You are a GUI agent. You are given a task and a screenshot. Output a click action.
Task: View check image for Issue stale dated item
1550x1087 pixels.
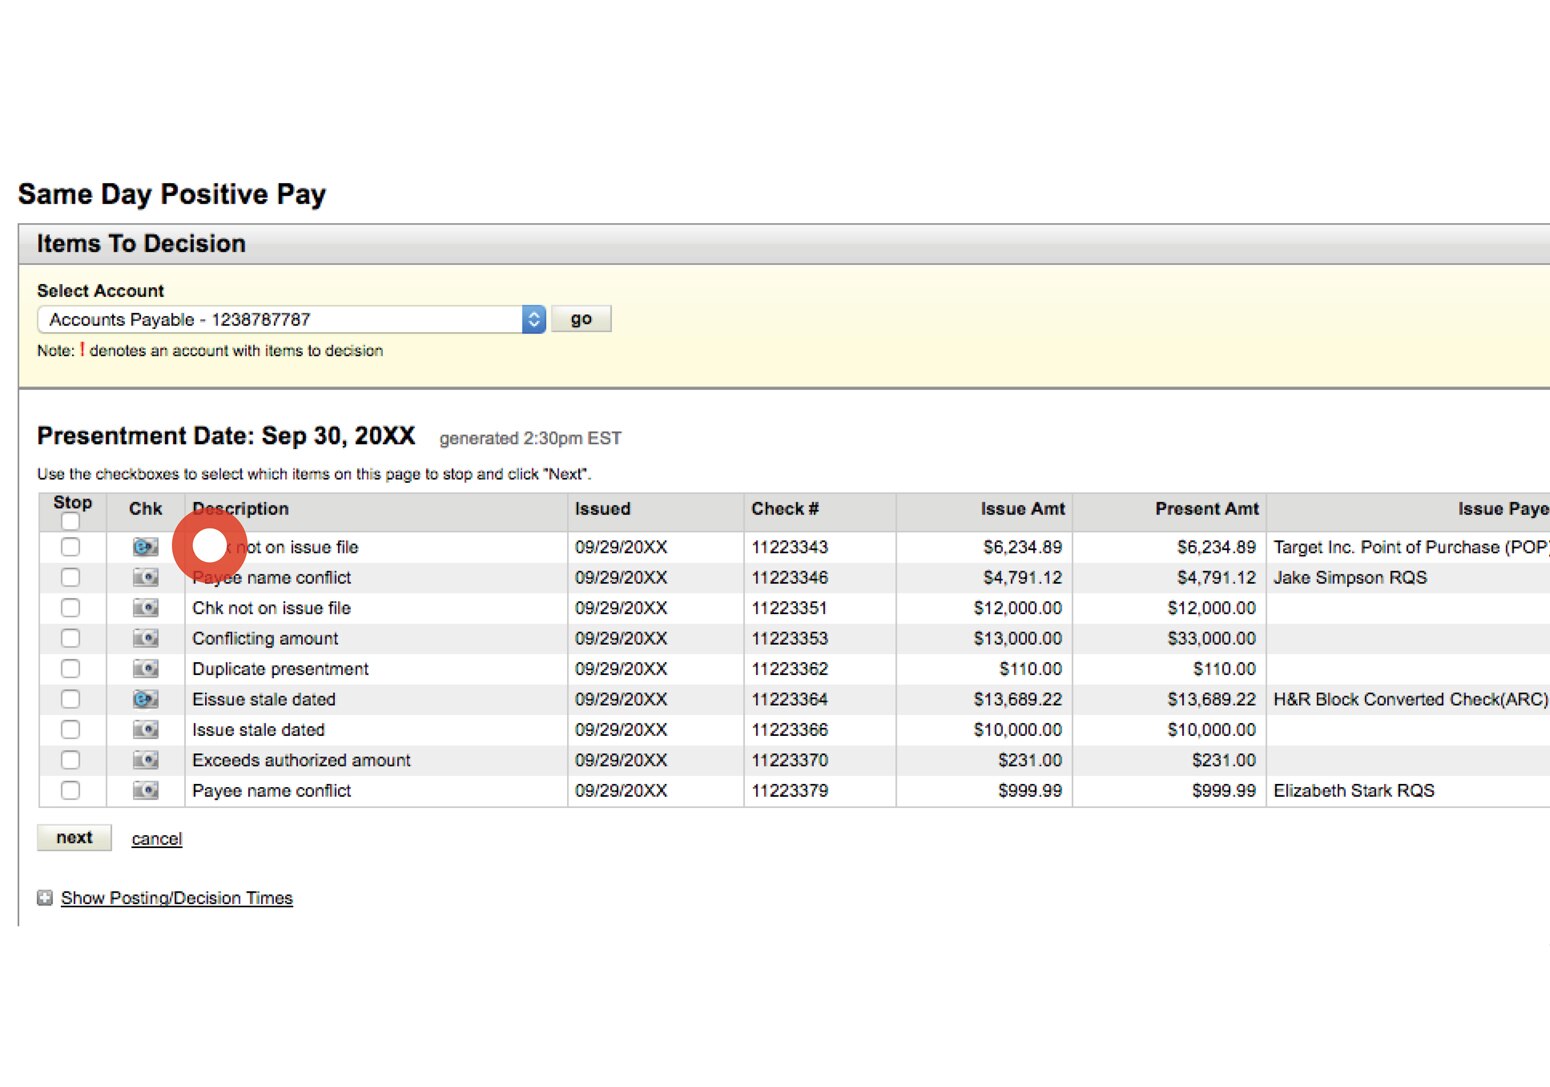tap(144, 729)
